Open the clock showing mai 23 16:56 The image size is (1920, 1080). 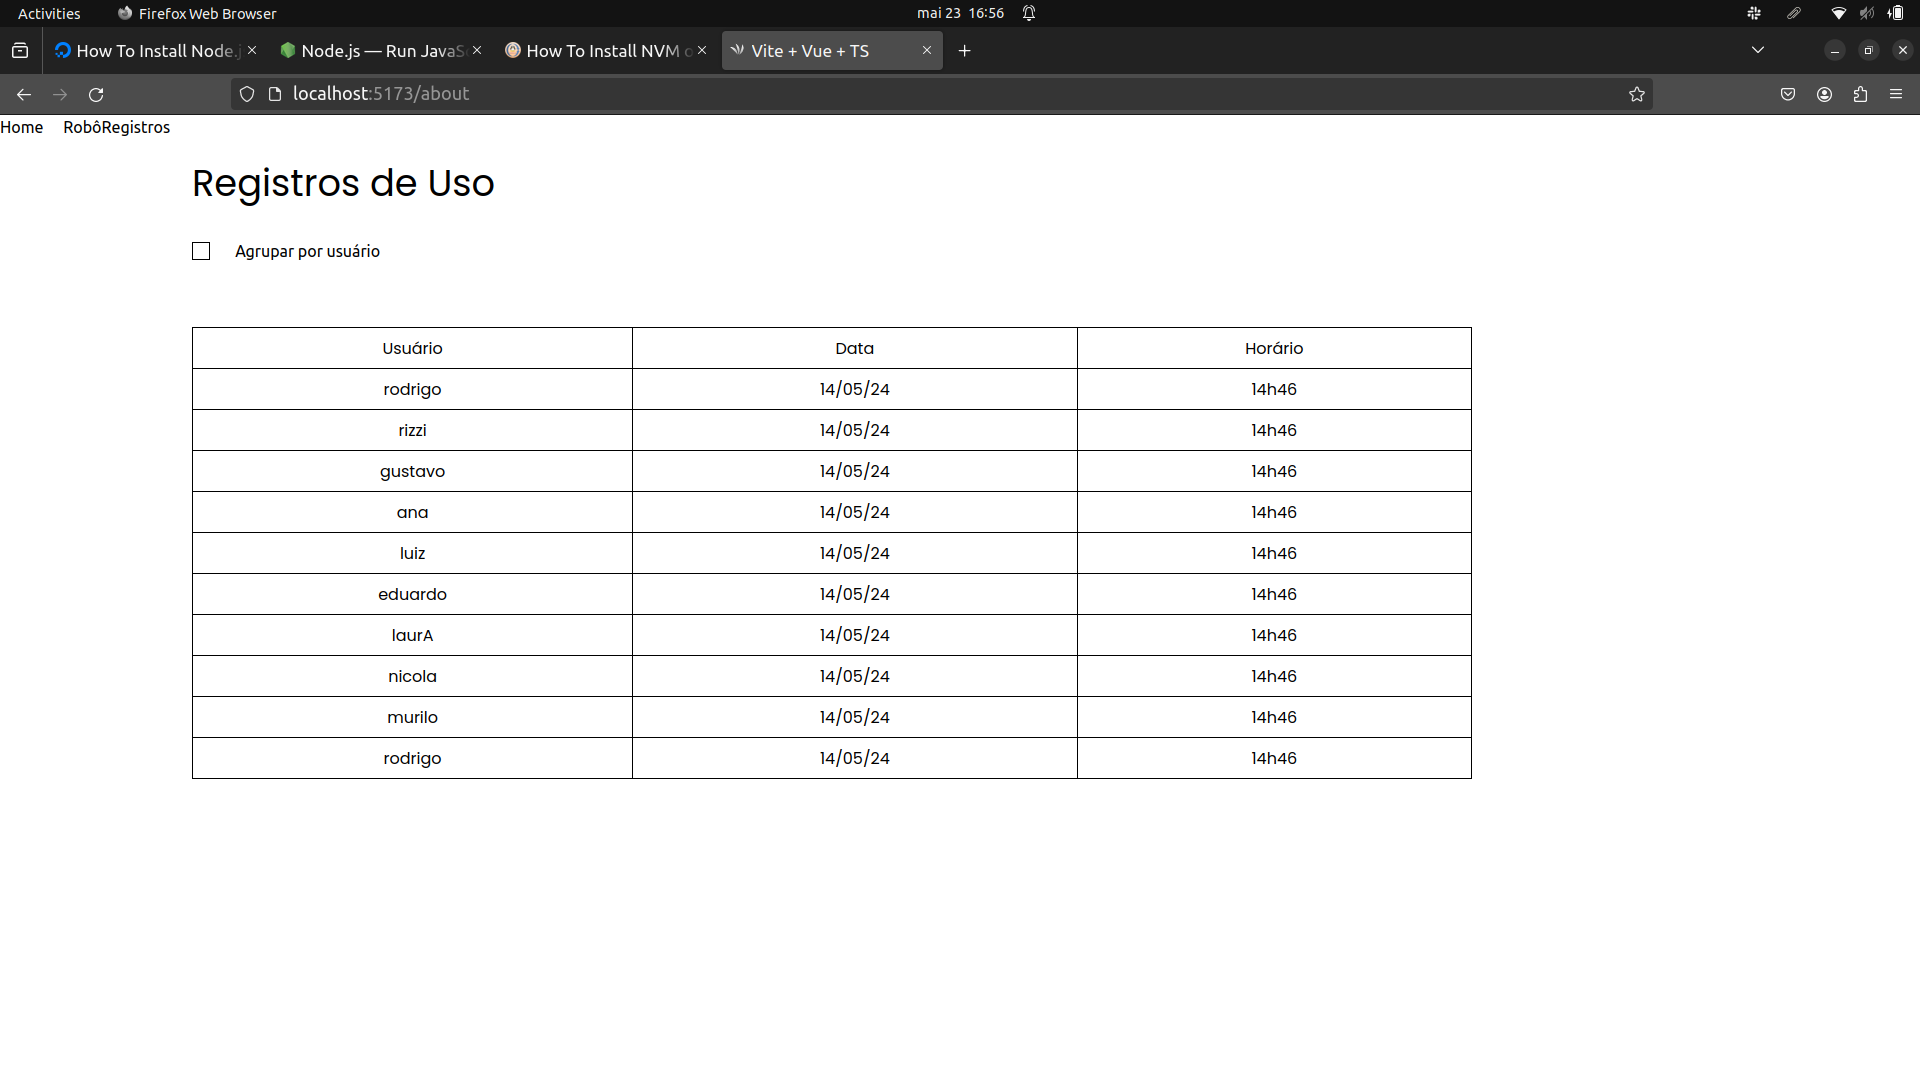(x=960, y=13)
